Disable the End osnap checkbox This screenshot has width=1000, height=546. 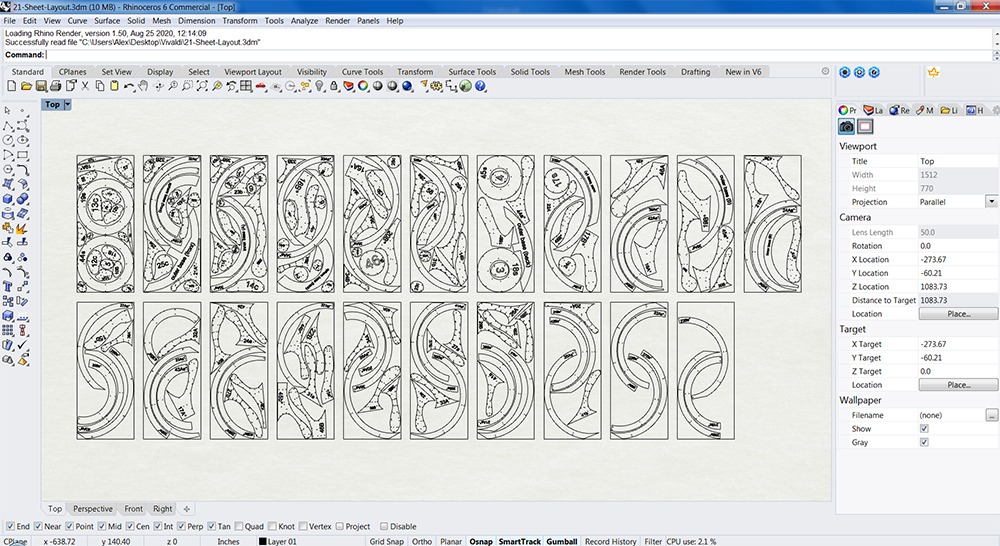point(11,526)
